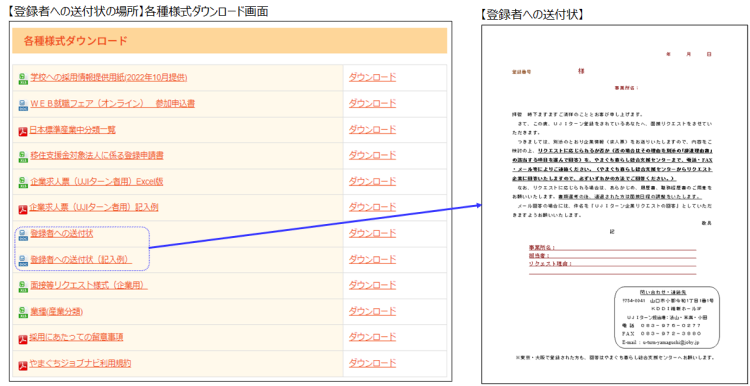The height and width of the screenshot is (386, 750).
Task: Click ダウンロード for ＷＥＢ就職フェア参加申込書
Action: [372, 103]
